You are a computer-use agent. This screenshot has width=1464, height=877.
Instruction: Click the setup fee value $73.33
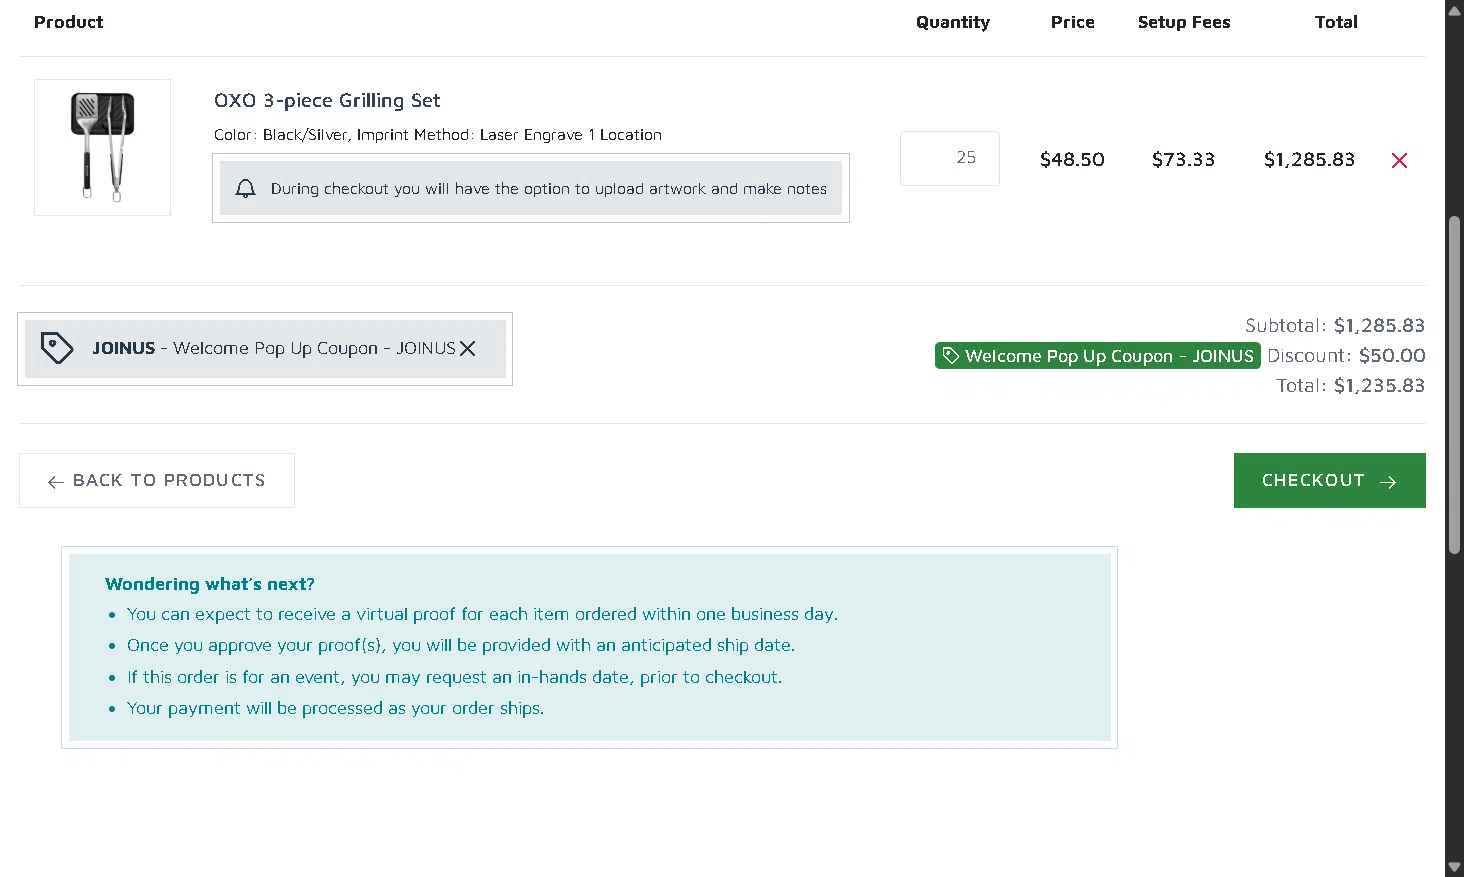tap(1183, 159)
